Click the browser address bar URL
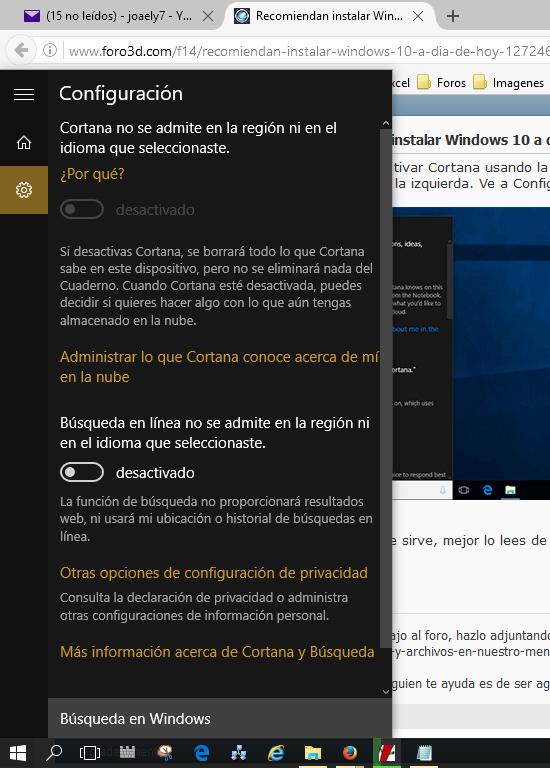The image size is (550, 768). click(309, 51)
